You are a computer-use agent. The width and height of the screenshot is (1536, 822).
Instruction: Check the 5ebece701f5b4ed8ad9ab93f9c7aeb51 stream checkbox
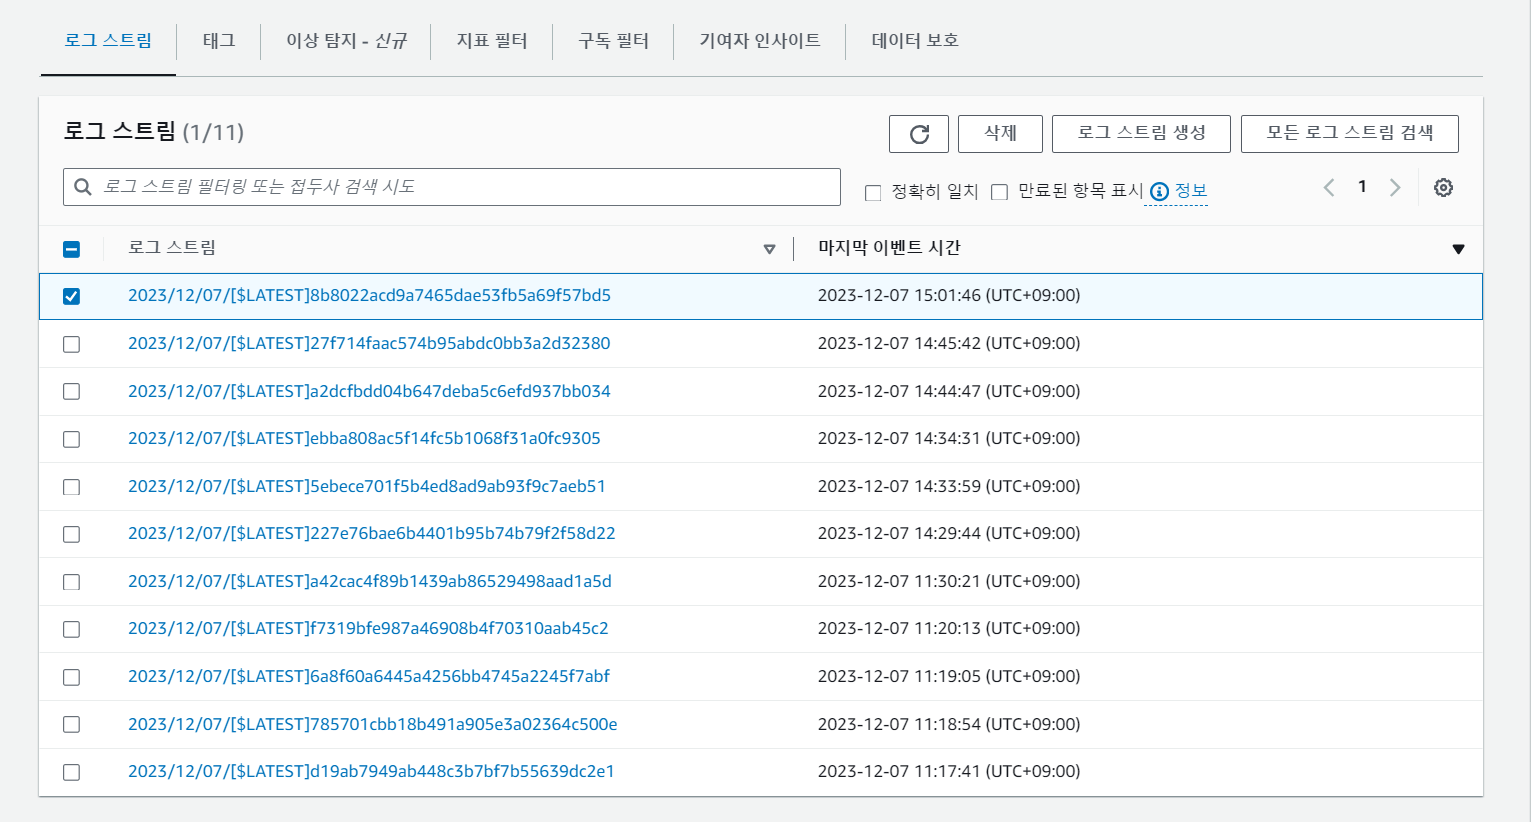[71, 487]
